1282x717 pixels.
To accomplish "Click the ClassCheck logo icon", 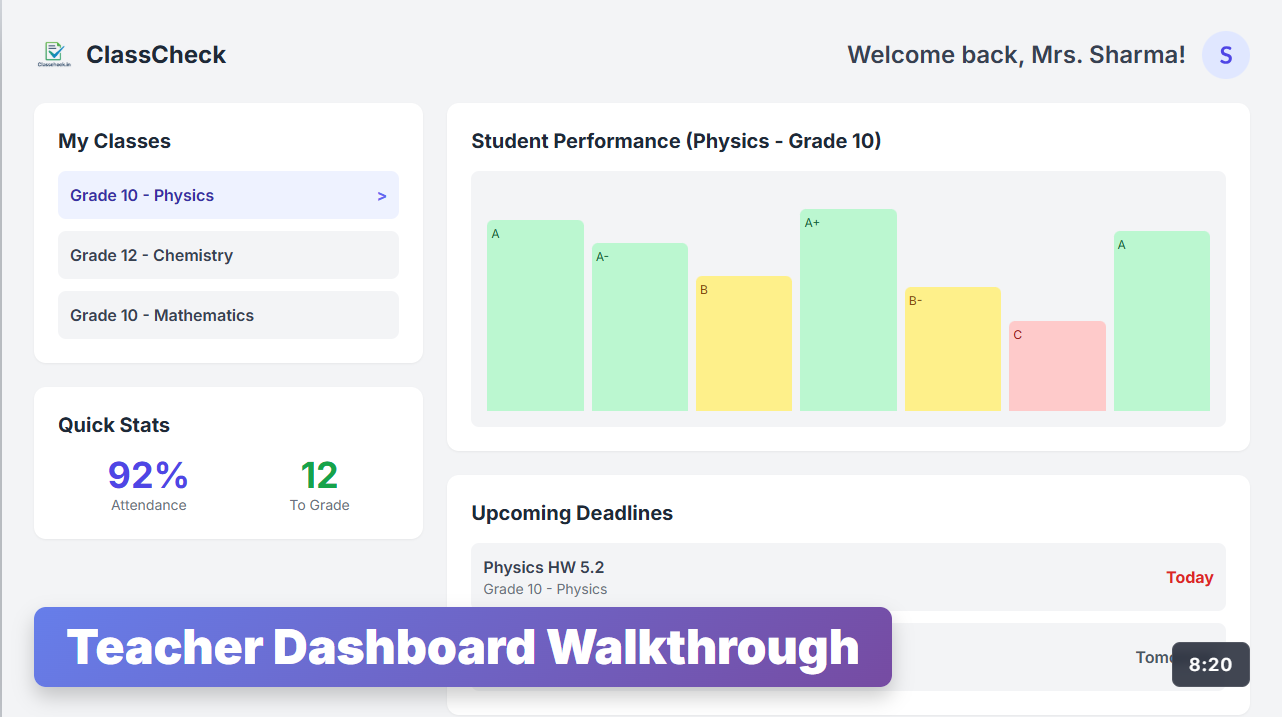I will click(x=54, y=54).
